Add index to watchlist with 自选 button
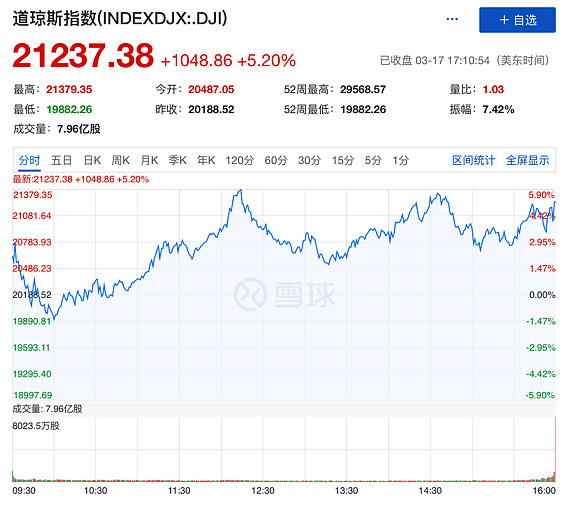The image size is (573, 509). click(517, 20)
